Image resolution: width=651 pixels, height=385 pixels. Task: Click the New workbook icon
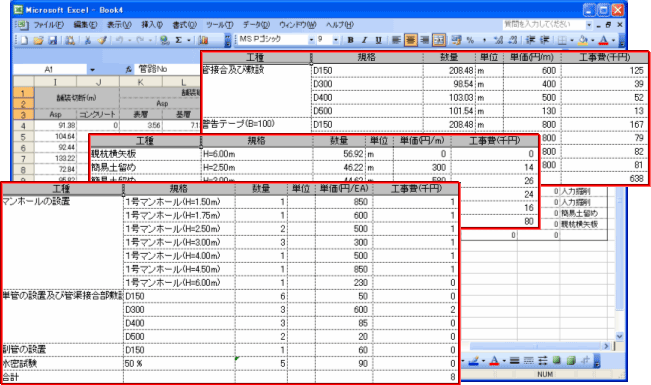[x=24, y=40]
